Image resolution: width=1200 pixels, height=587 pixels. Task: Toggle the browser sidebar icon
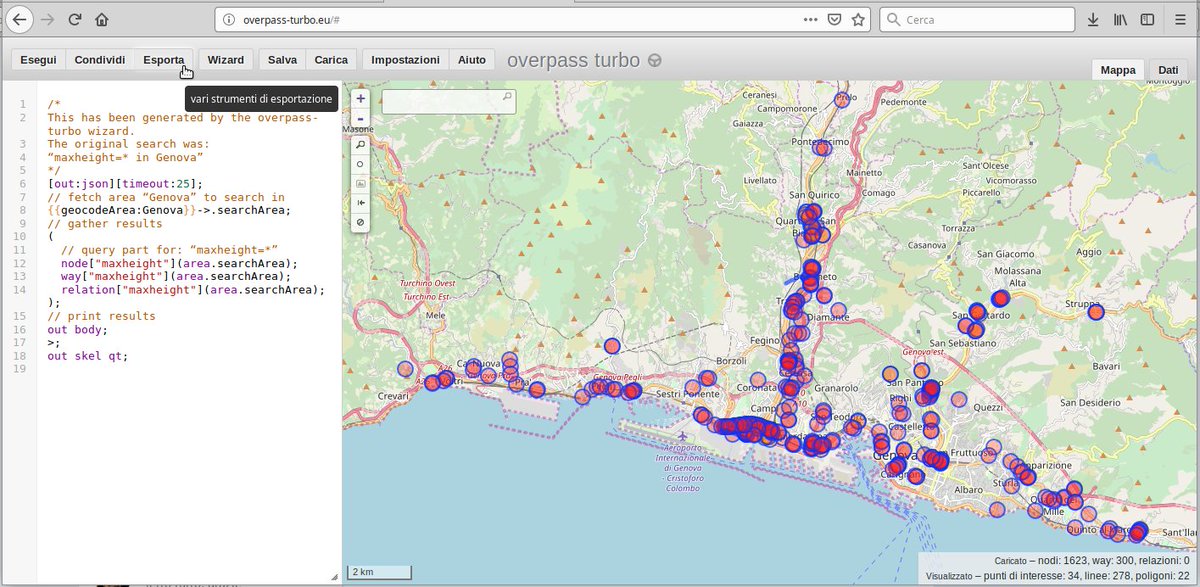1147,19
